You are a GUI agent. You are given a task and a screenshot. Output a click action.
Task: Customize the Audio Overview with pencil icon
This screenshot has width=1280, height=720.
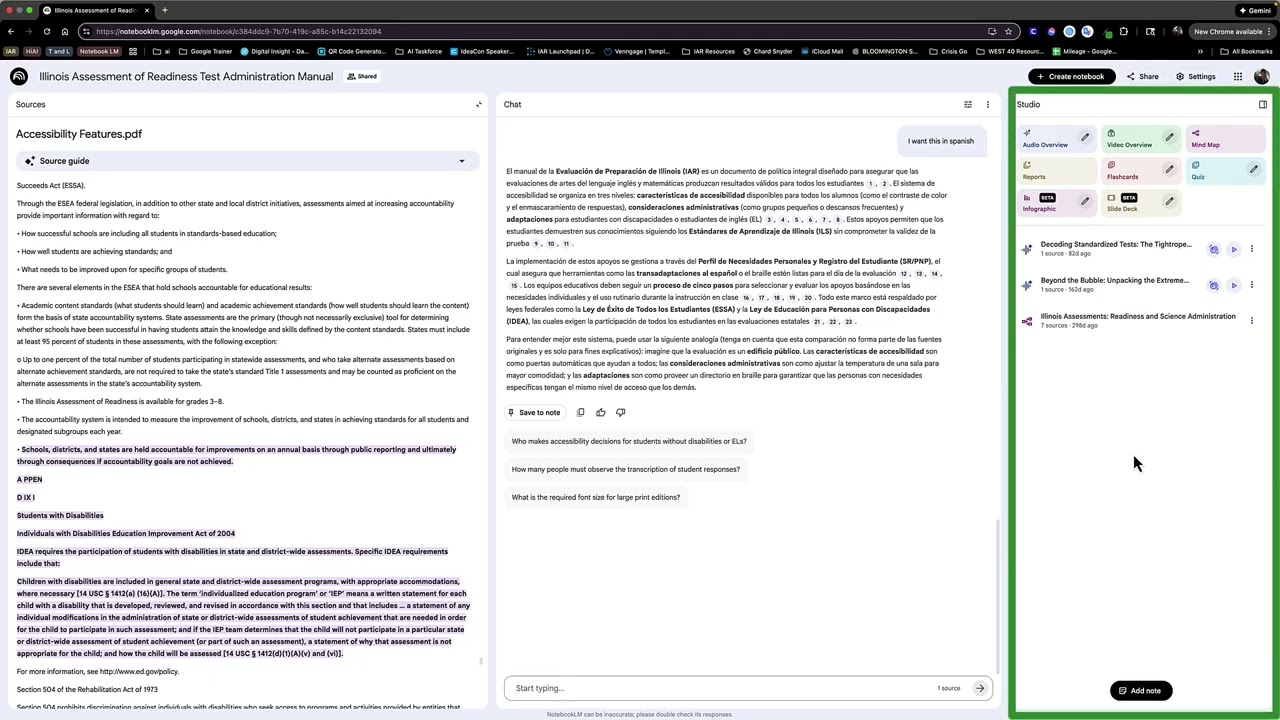(1085, 137)
